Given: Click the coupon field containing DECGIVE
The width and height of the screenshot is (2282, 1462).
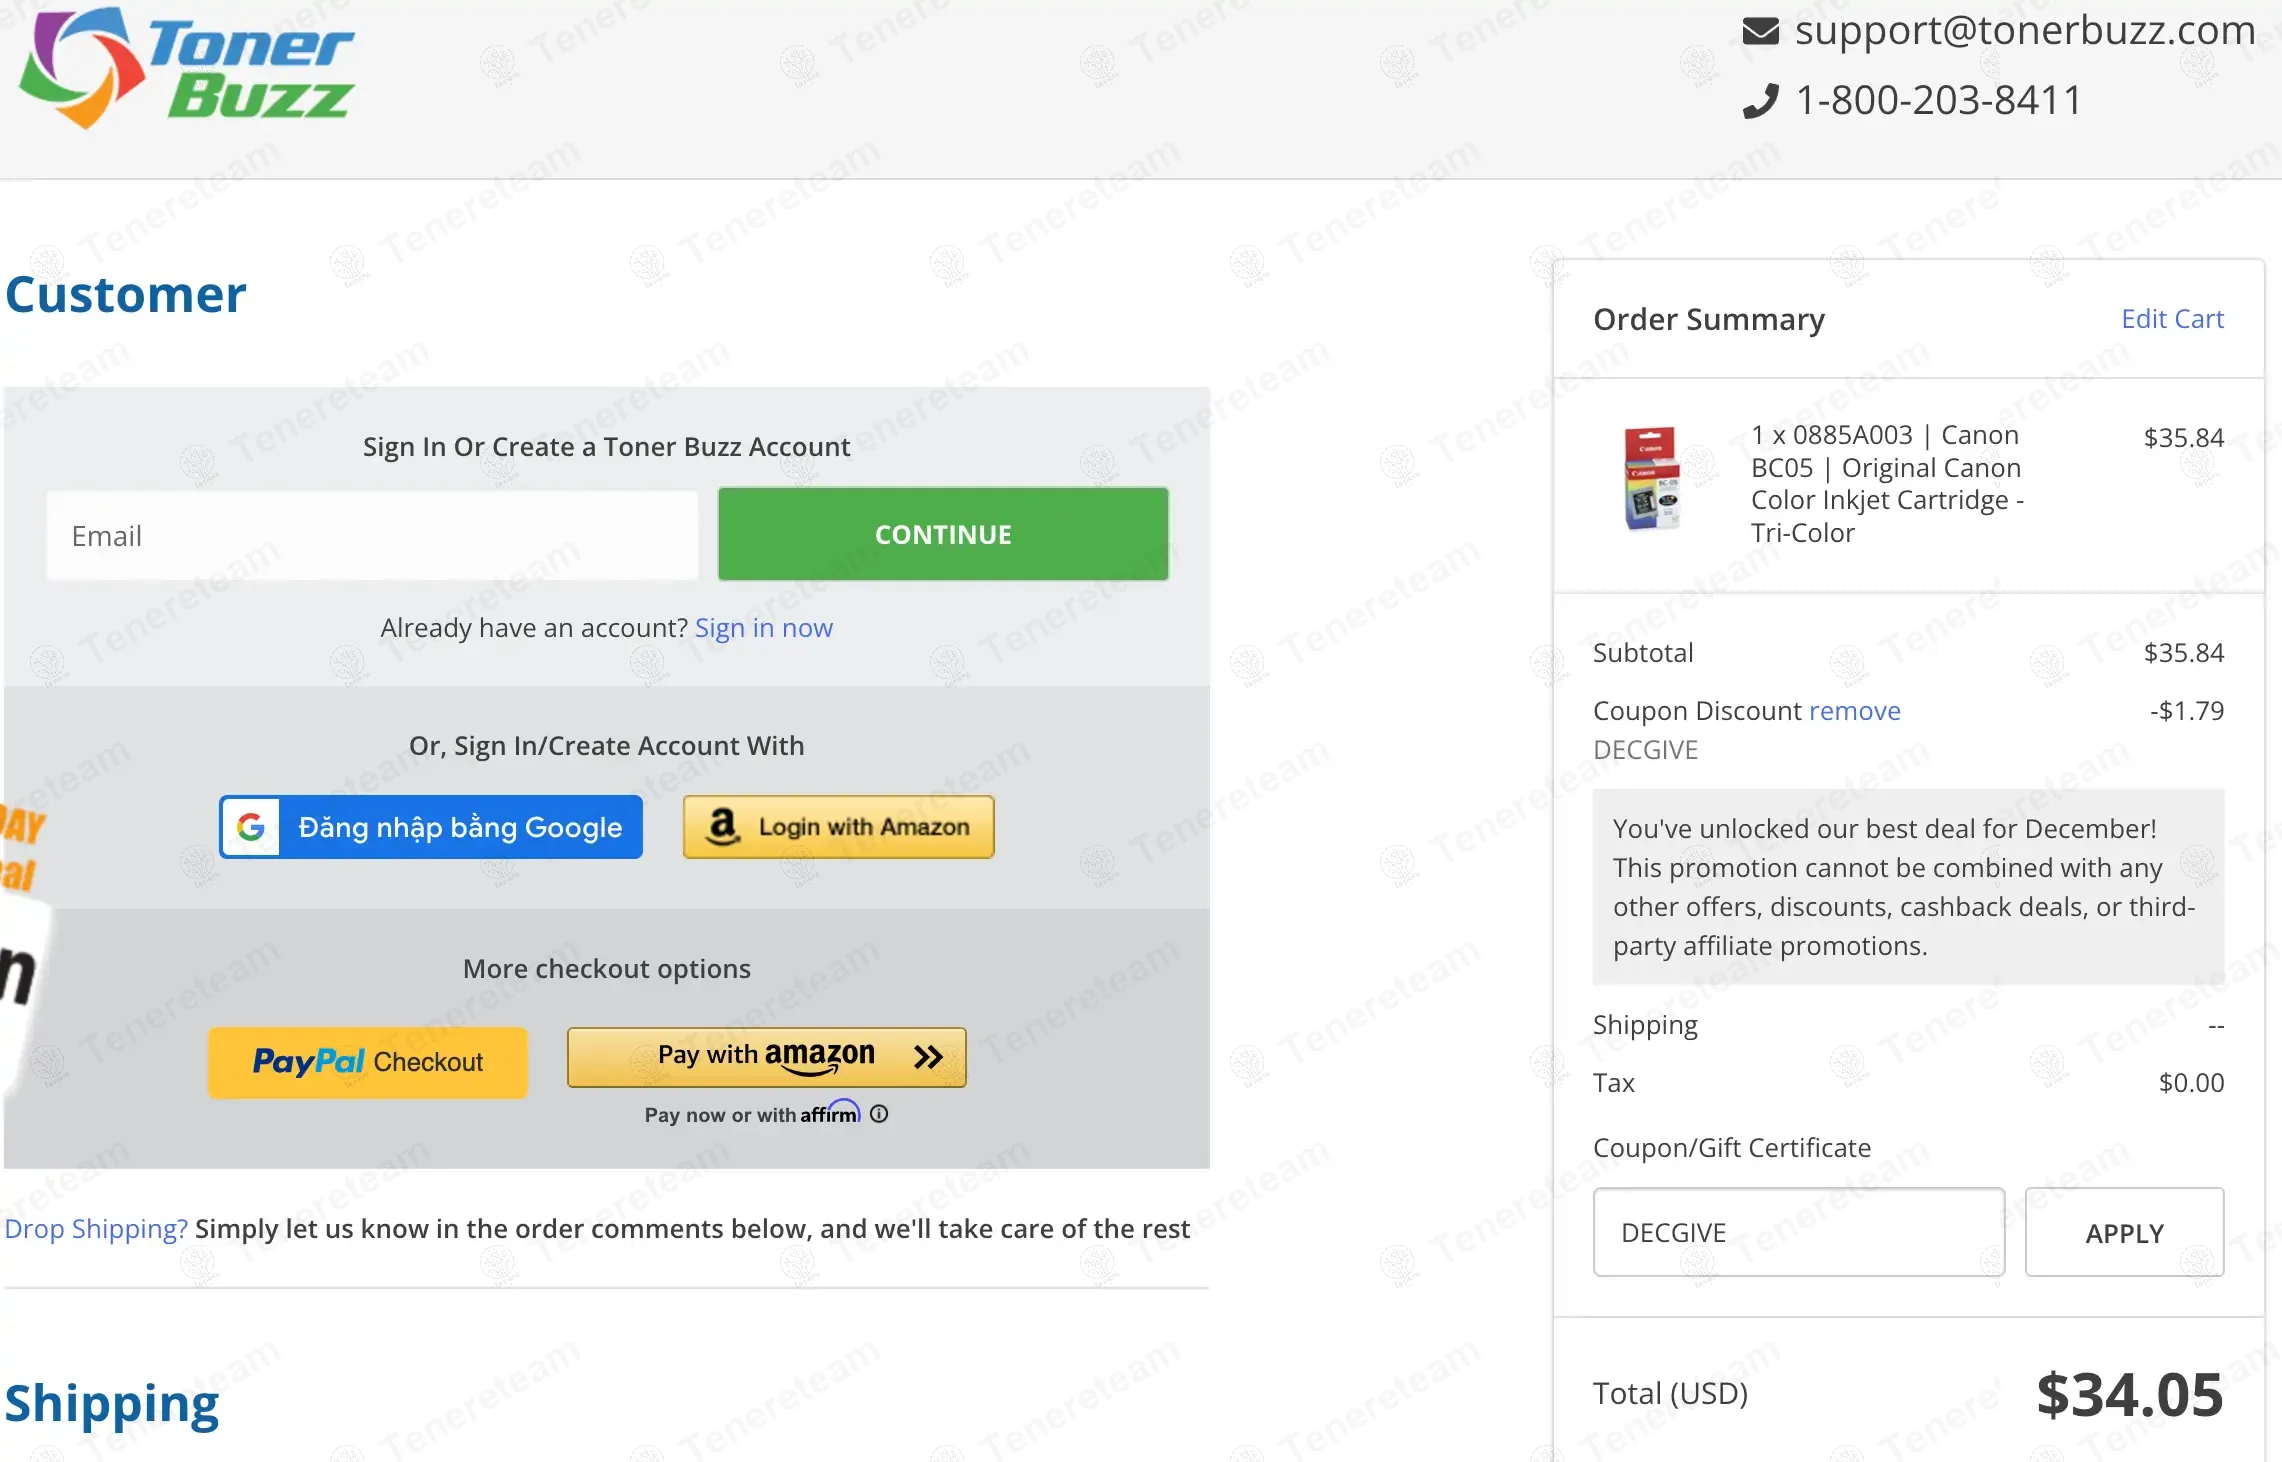Looking at the screenshot, I should point(1798,1232).
